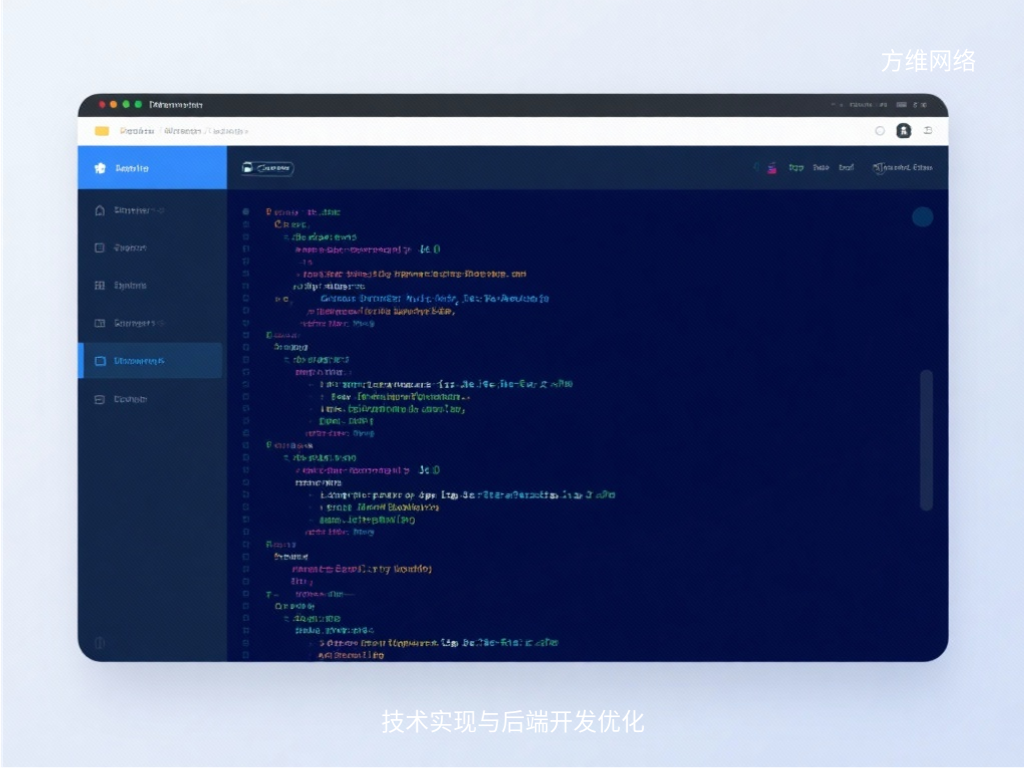This screenshot has width=1024, height=768.
Task: Click the circular icon at the sidebar bottom
Action: [x=99, y=643]
